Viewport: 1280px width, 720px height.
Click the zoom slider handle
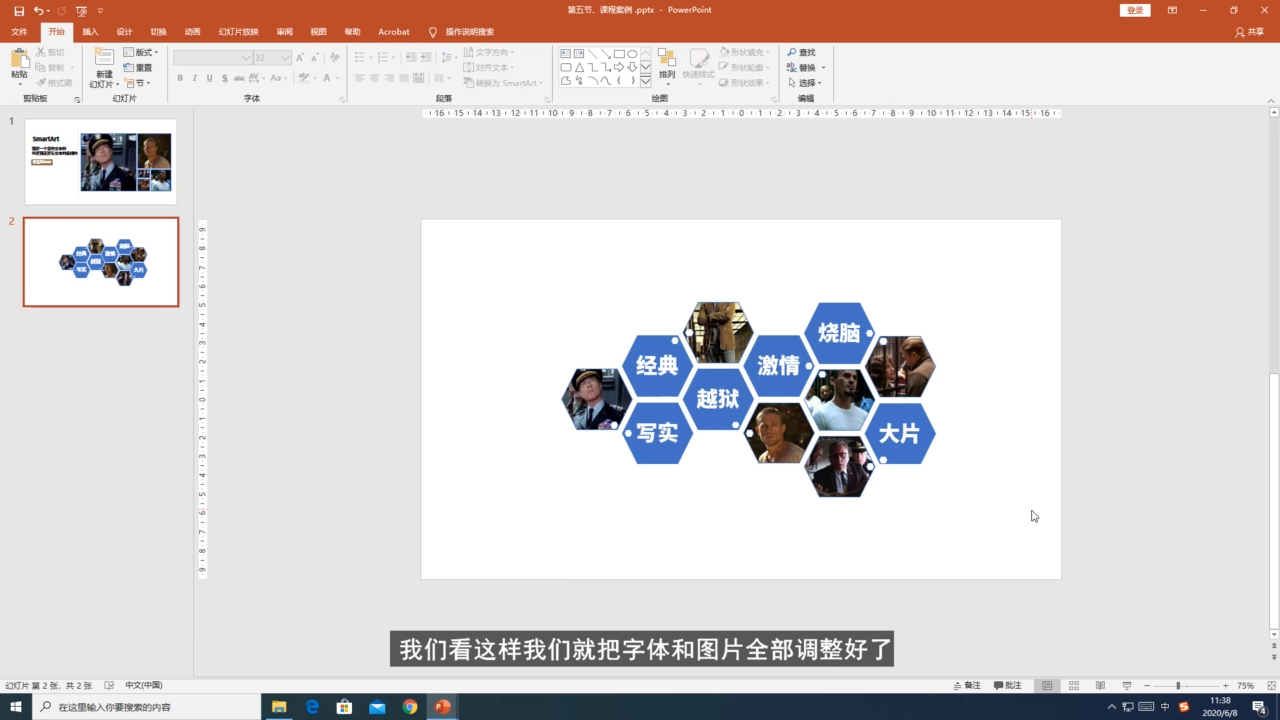point(1178,686)
